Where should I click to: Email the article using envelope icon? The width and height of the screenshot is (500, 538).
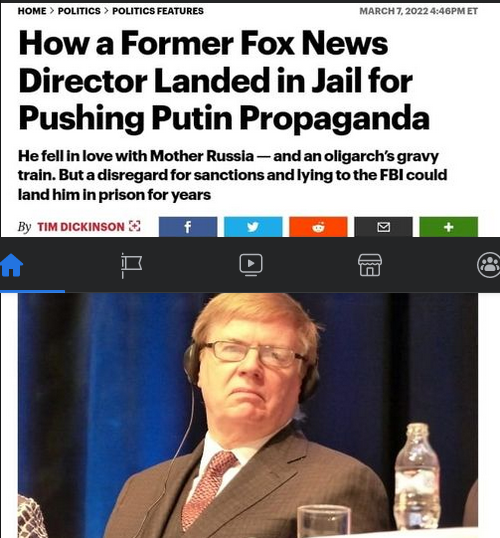383,227
